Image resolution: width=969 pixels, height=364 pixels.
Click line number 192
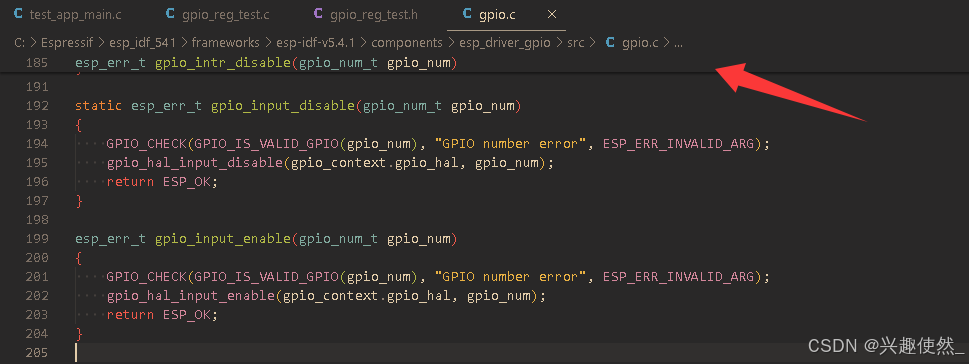click(x=38, y=106)
